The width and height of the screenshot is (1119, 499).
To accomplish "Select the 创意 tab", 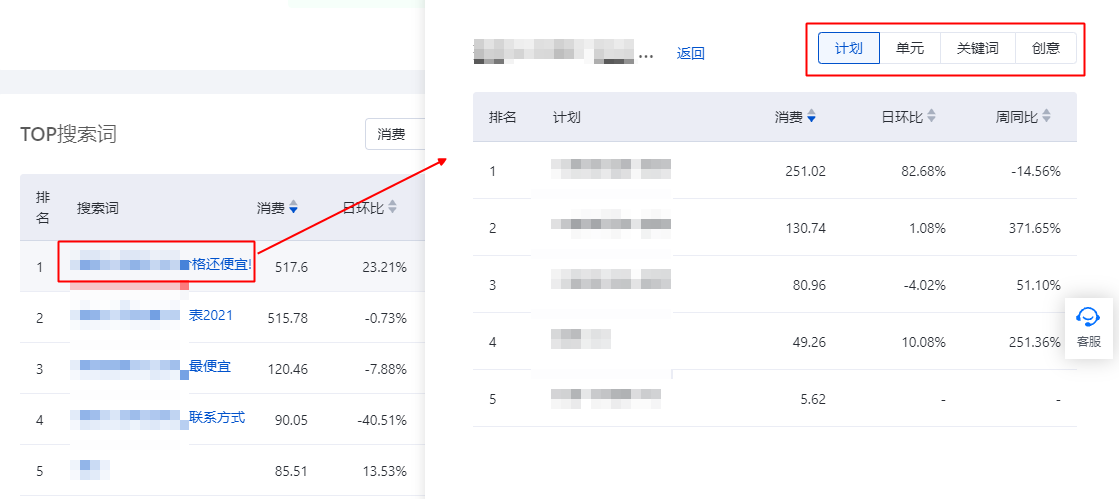I will pyautogui.click(x=1045, y=48).
